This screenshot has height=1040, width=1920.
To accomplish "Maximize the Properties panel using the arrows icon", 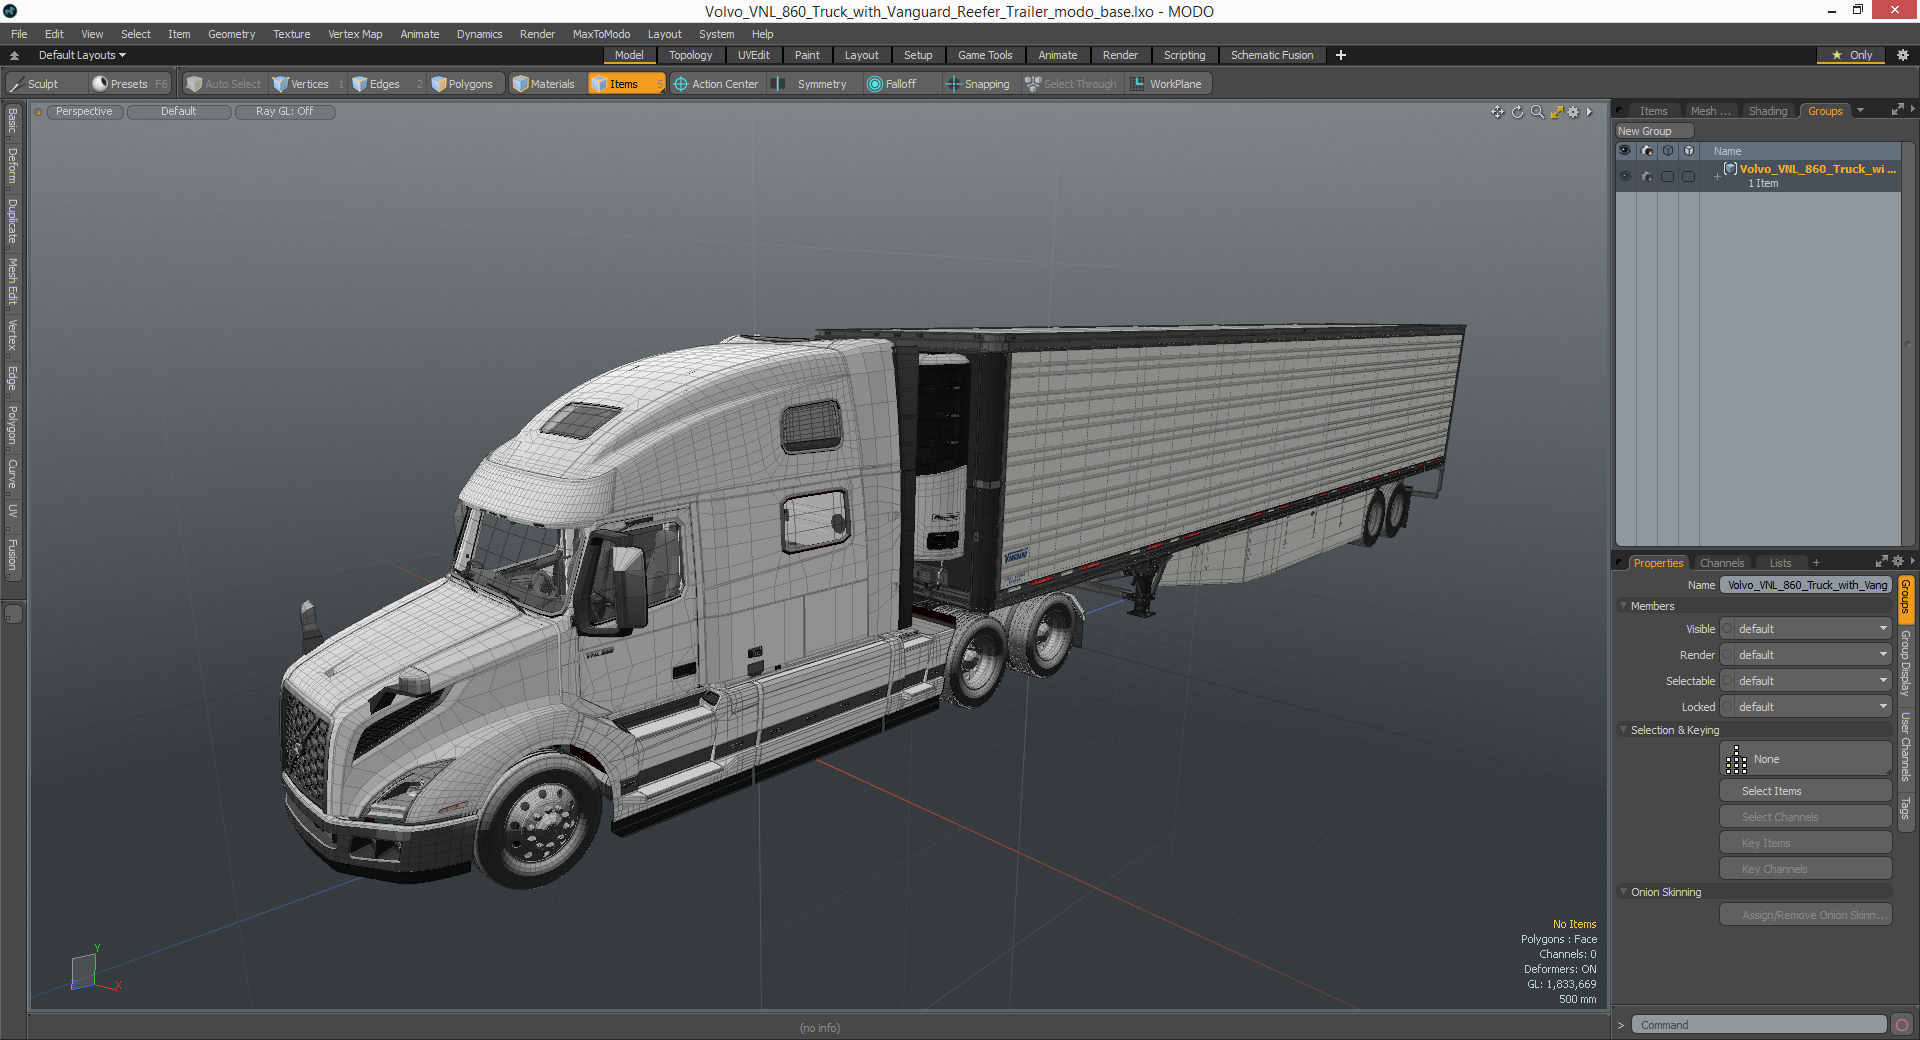I will (x=1881, y=562).
